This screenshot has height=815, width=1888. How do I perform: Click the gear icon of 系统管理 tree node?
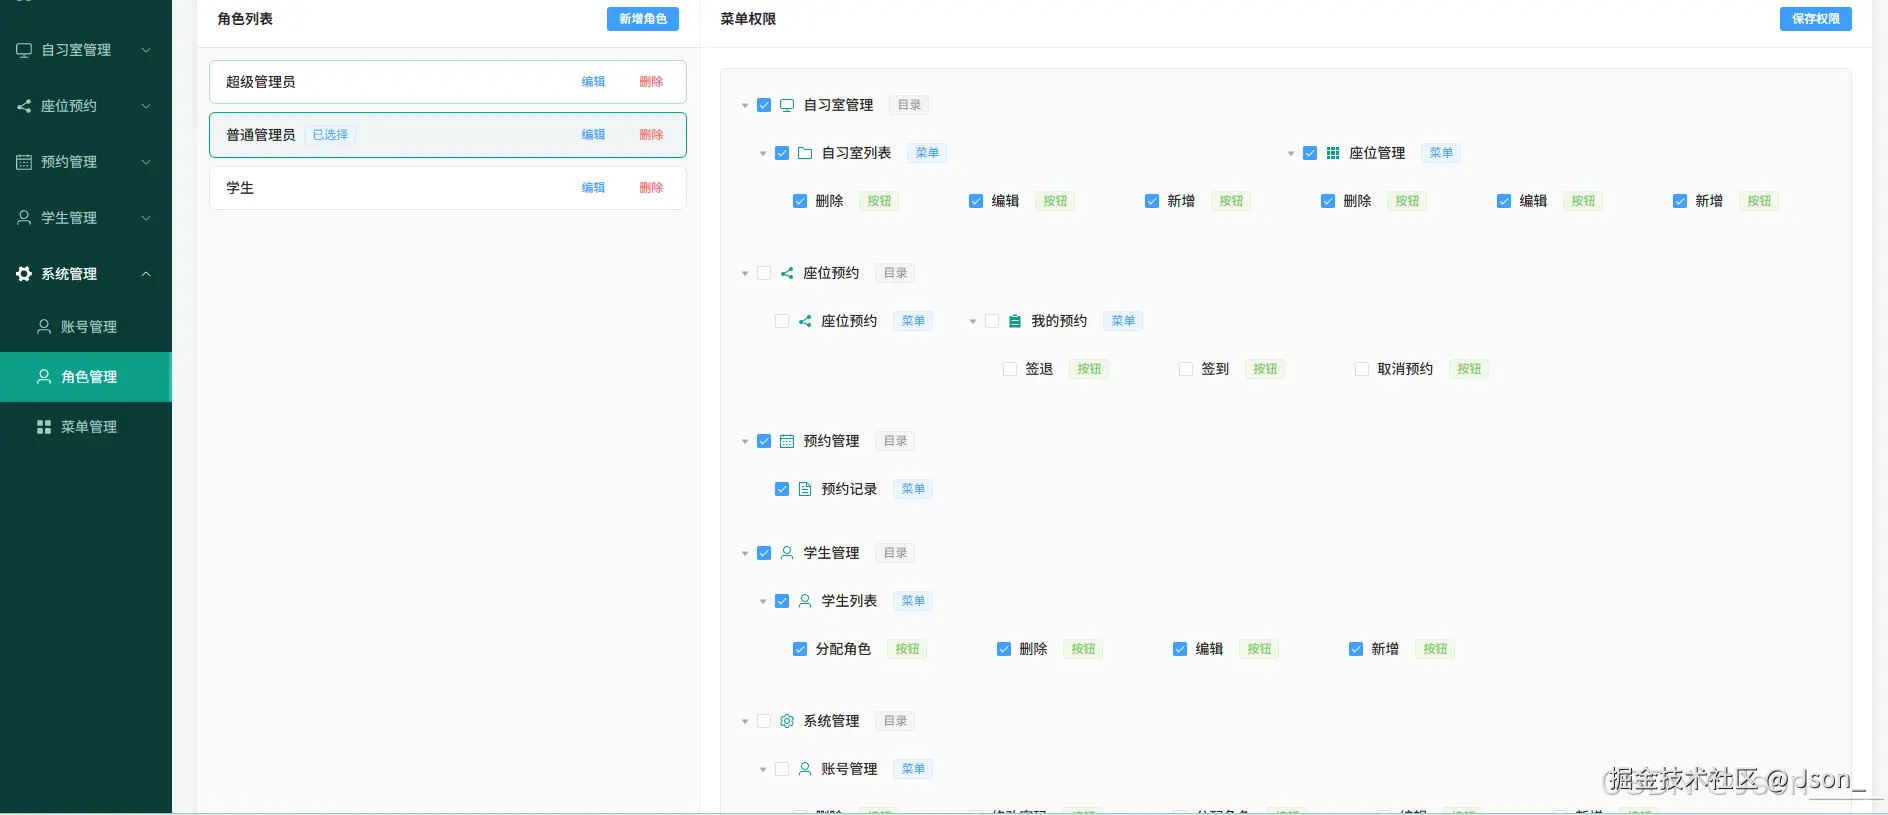[x=787, y=721]
